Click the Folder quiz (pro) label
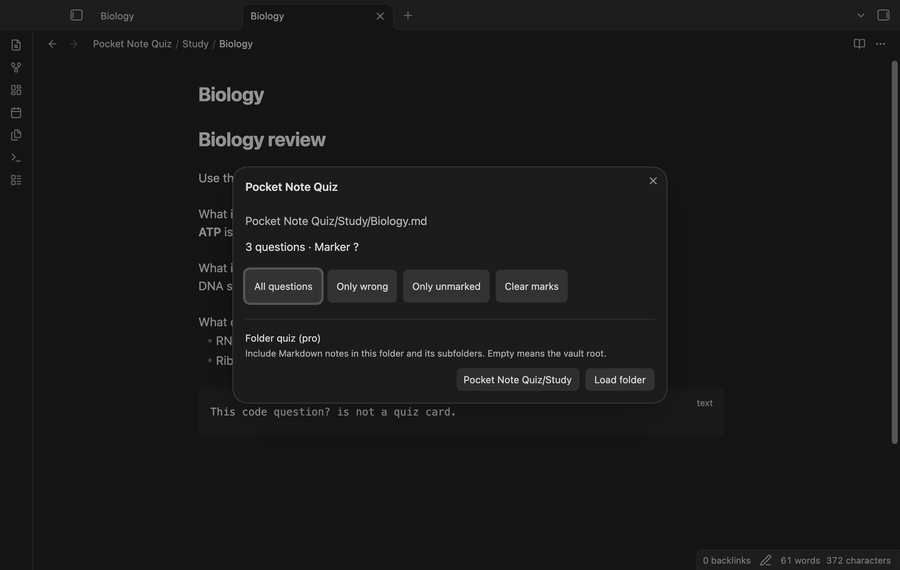The image size is (900, 570). tap(283, 338)
